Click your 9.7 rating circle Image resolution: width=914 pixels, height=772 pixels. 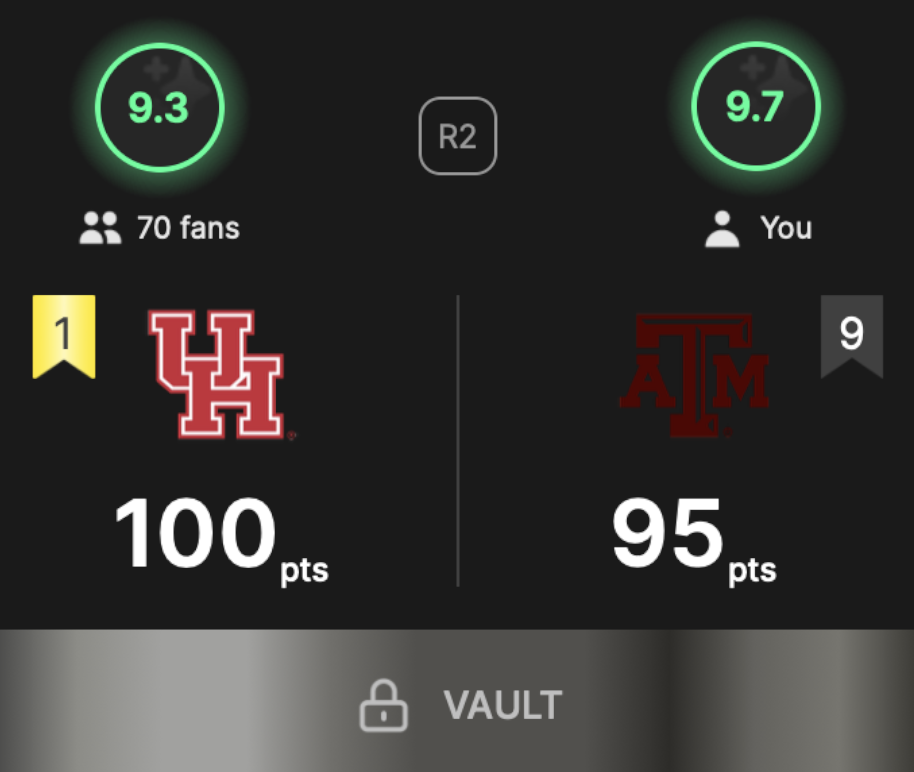(756, 106)
